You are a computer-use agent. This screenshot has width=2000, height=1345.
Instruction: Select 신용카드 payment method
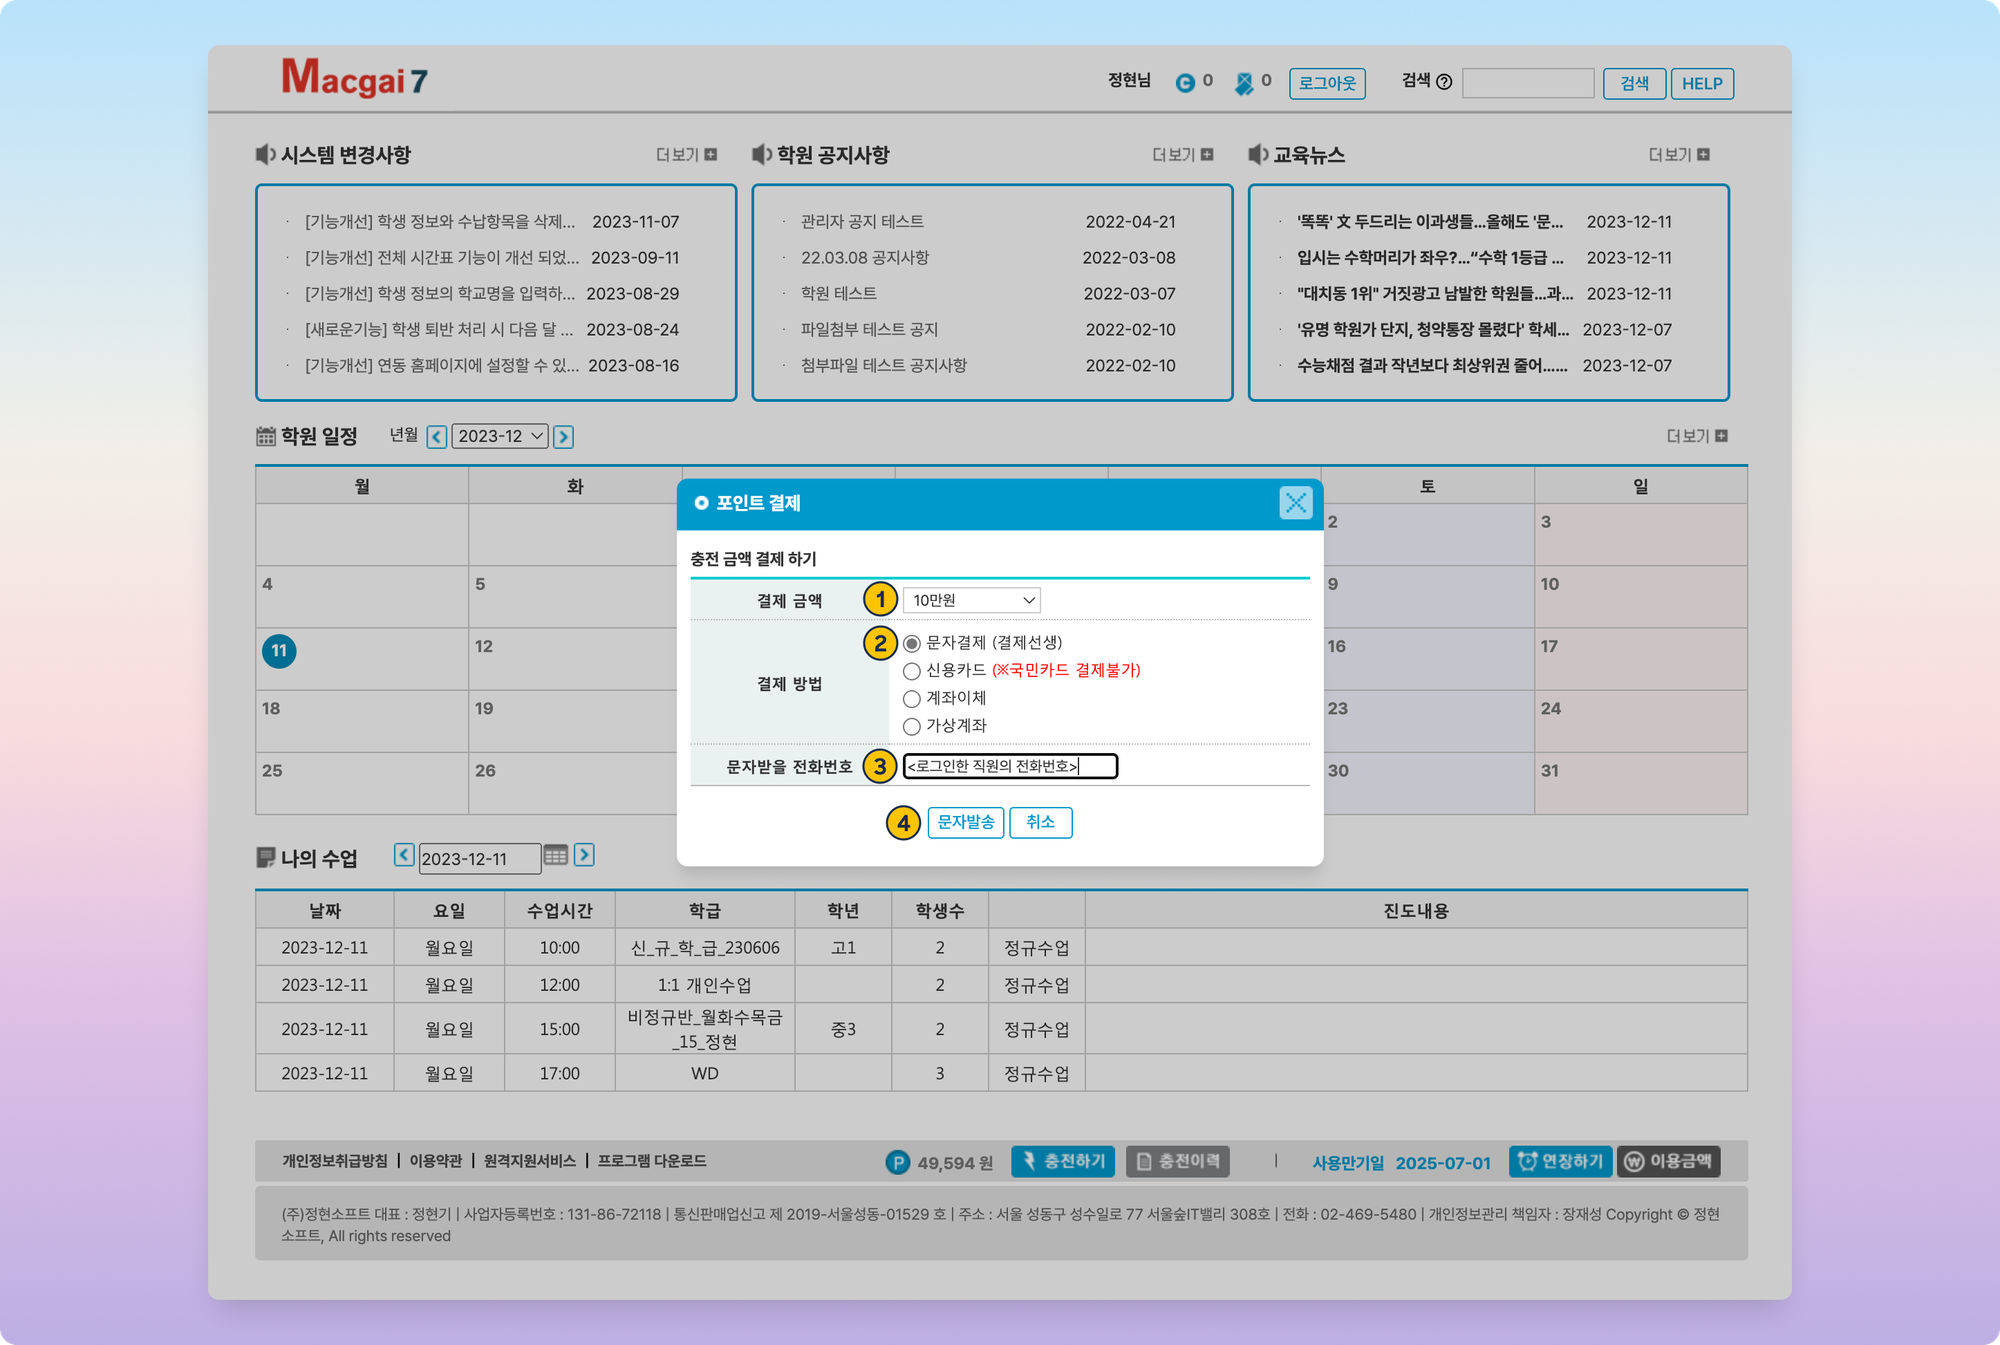(911, 671)
